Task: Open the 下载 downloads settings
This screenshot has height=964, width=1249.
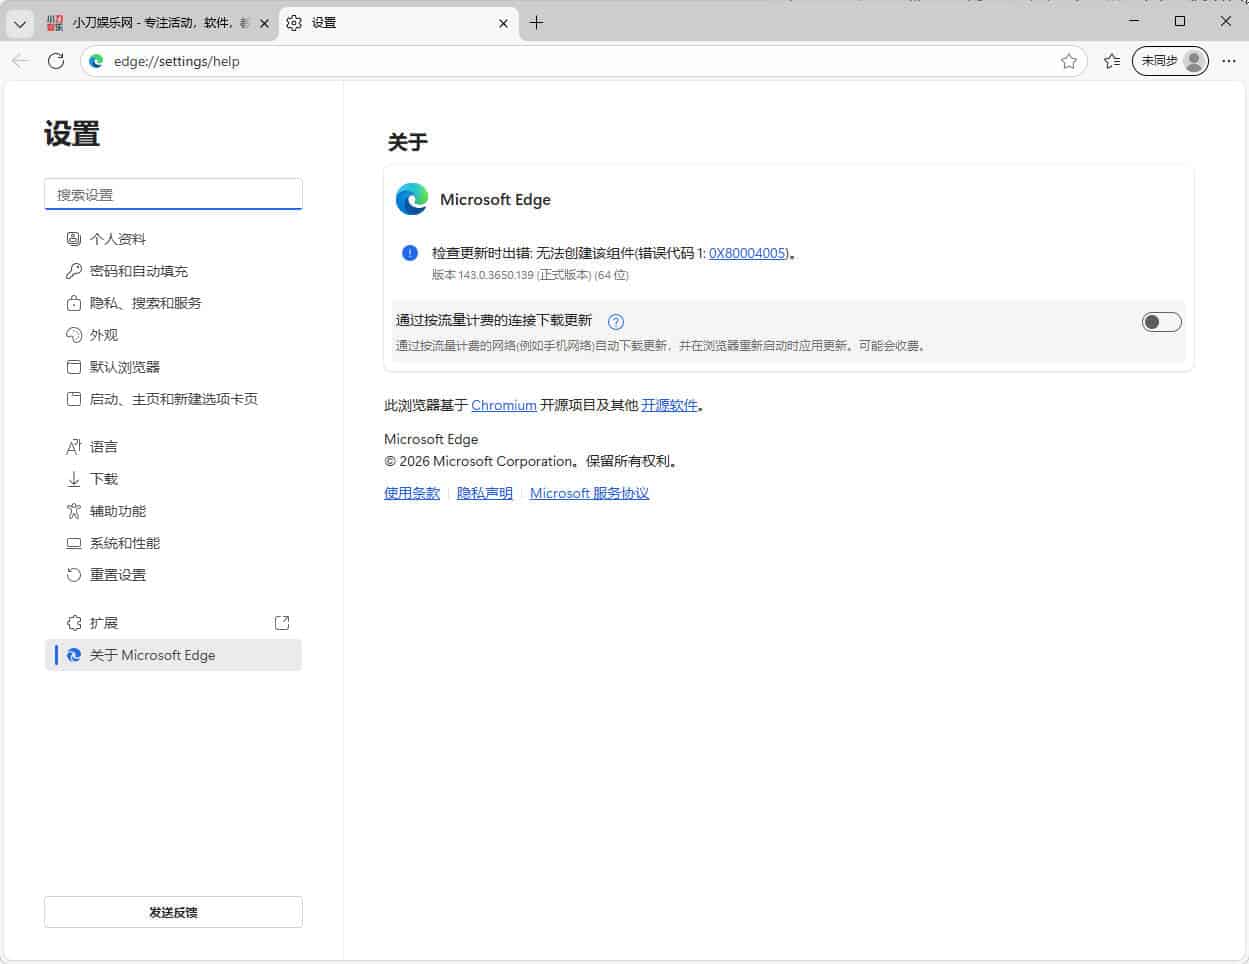Action: (104, 478)
